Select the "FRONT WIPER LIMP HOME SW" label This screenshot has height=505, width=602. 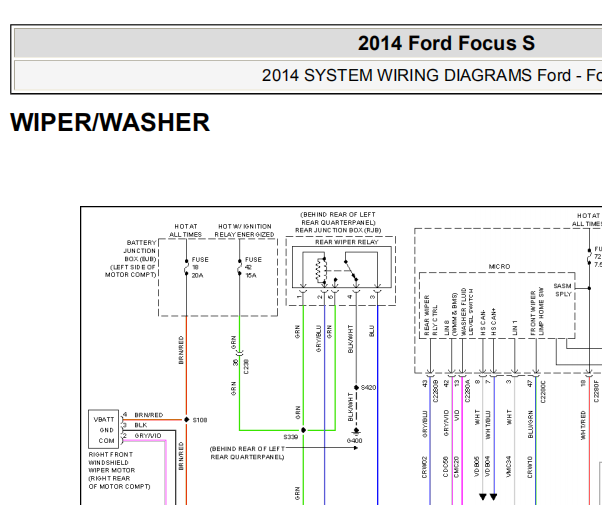(x=537, y=311)
